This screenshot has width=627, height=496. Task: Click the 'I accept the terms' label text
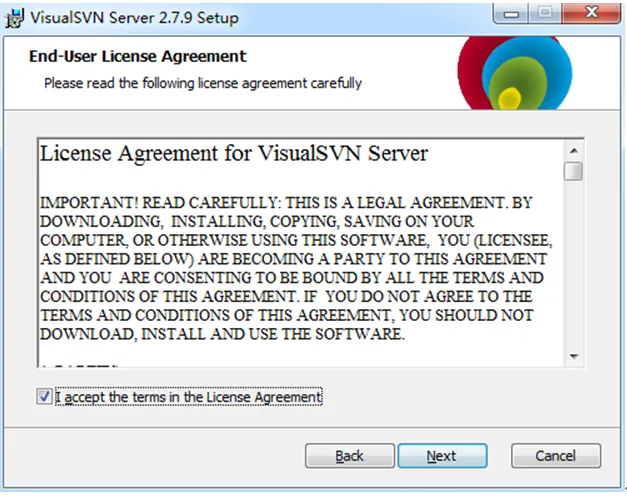[x=188, y=397]
